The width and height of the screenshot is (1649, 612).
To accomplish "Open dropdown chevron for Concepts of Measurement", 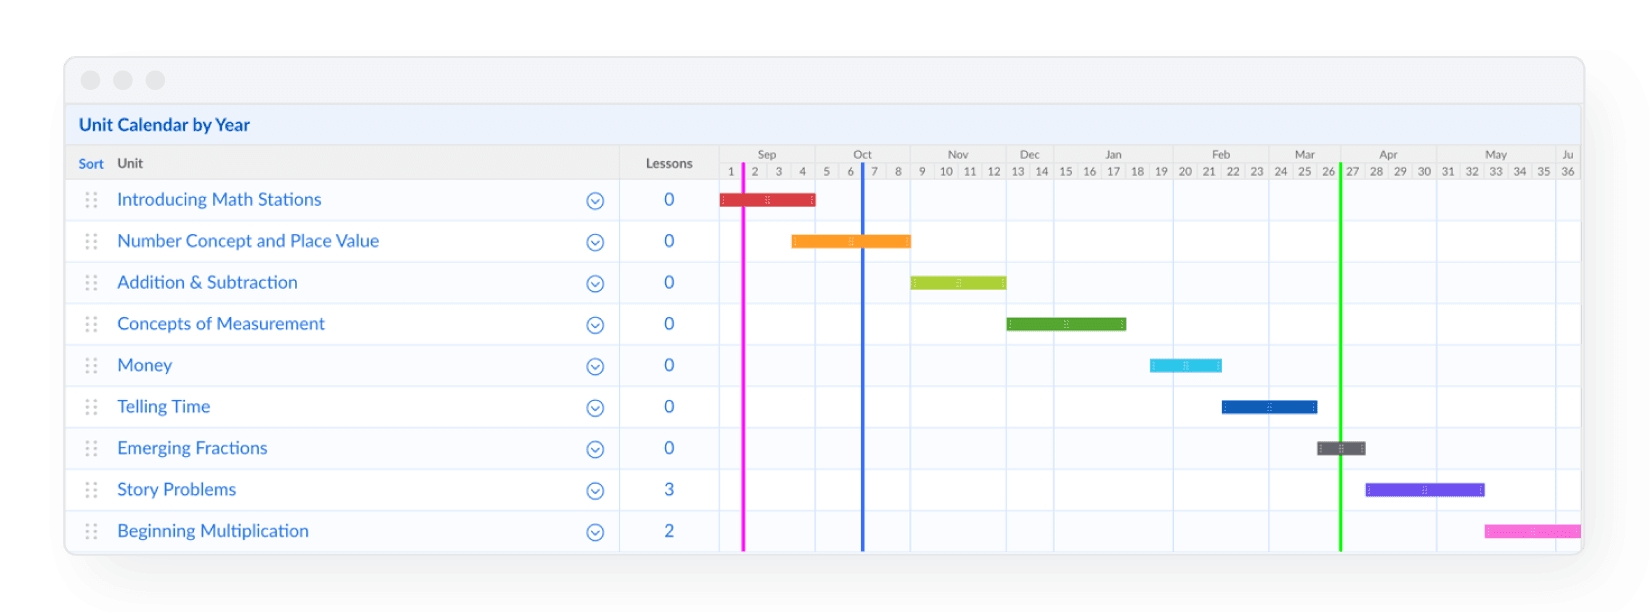I will click(595, 325).
